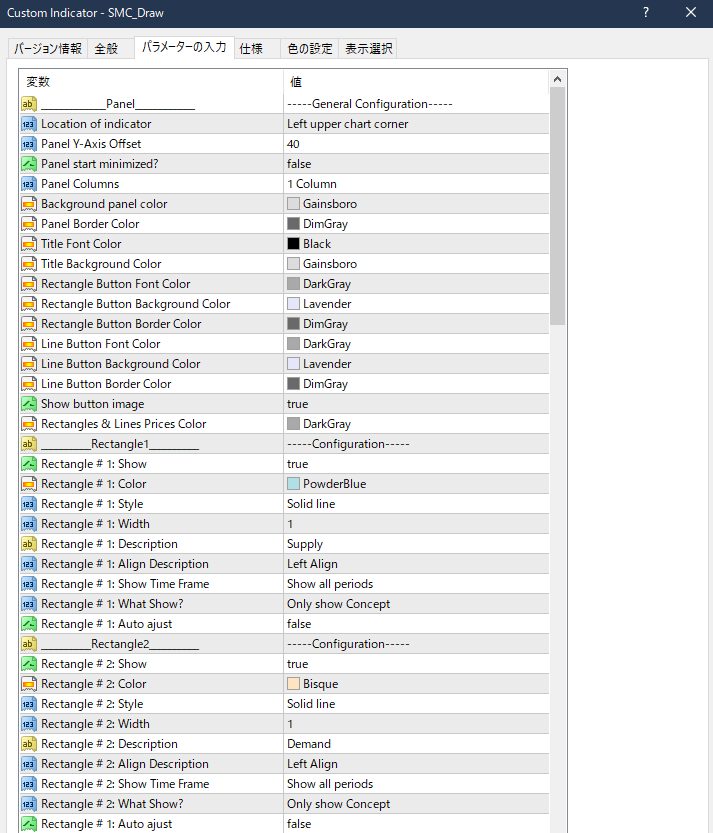Click the color icon for Rectangle Button Background Color

pos(29,304)
